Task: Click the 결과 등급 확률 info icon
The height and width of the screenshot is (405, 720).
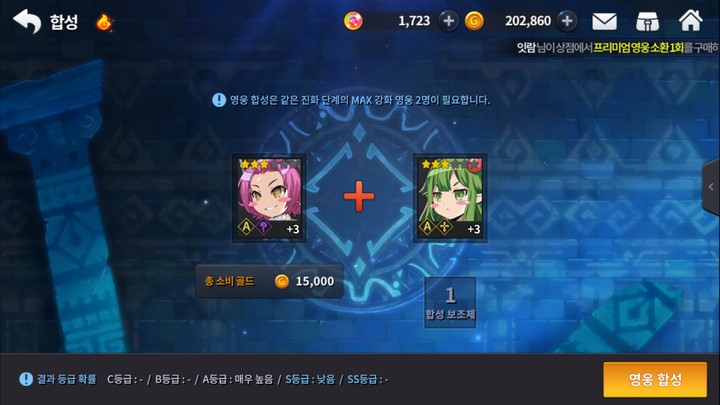Action: coord(26,379)
